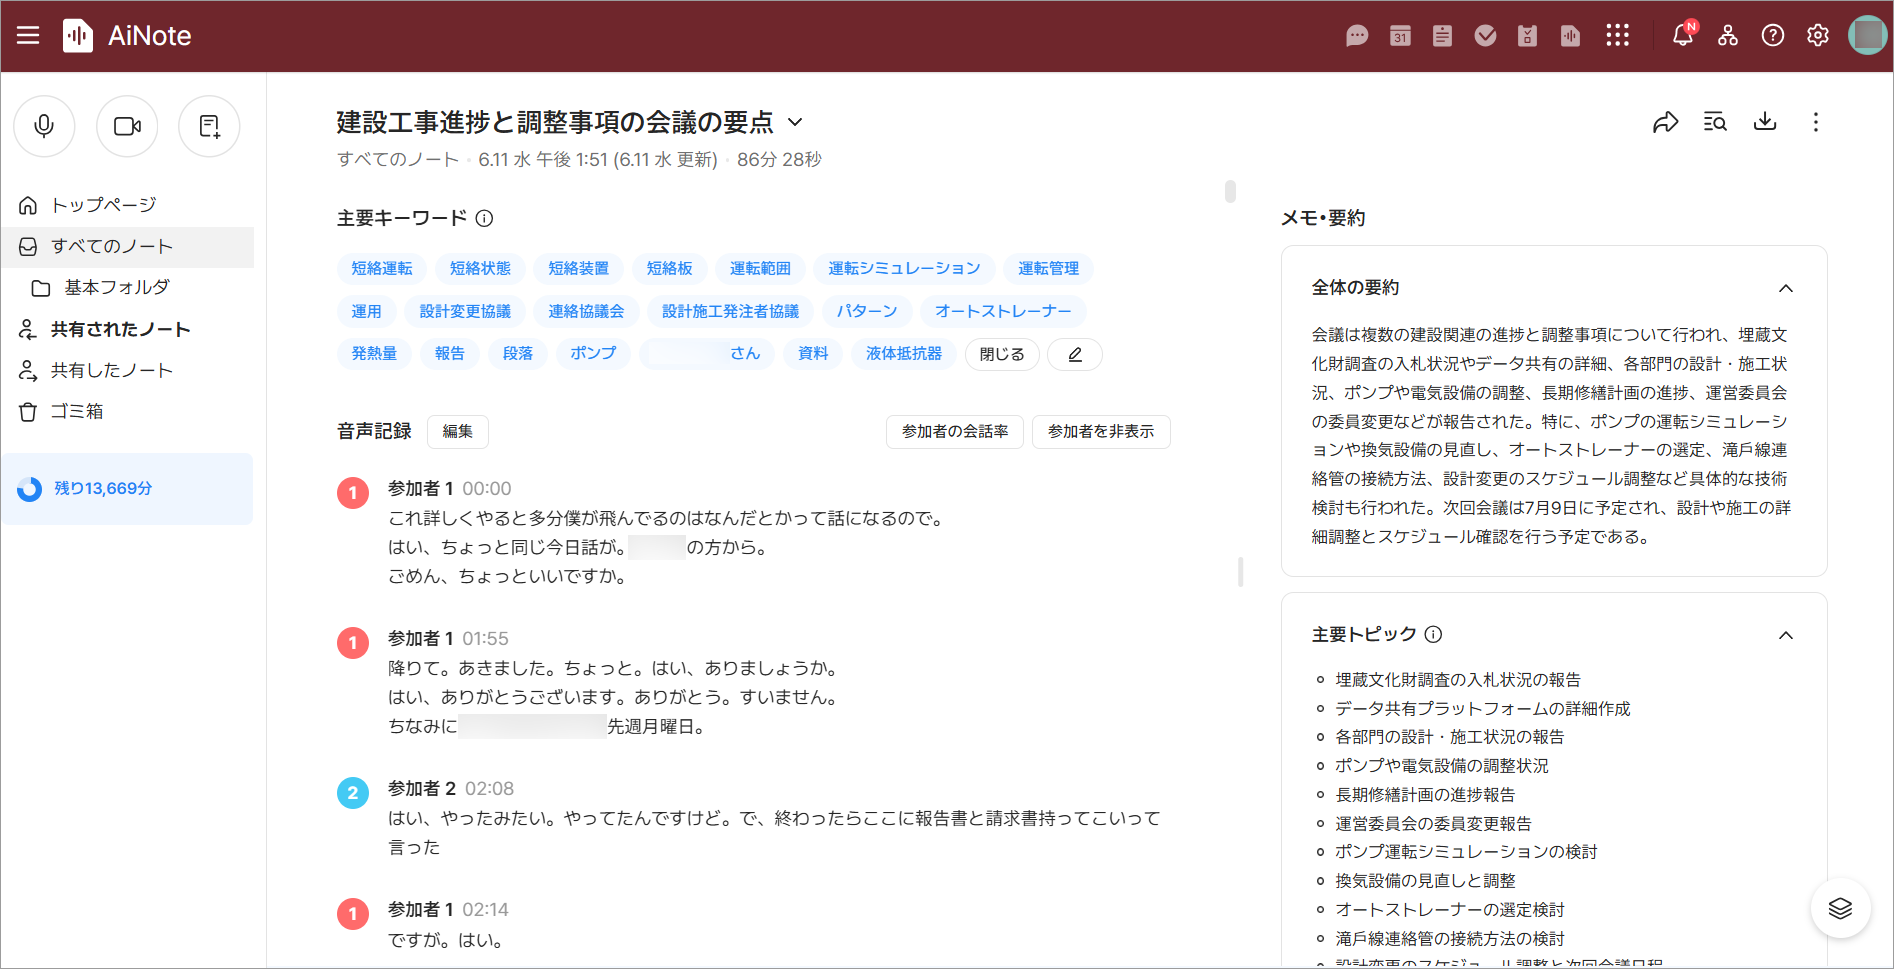The image size is (1894, 969).
Task: Open 共有されたノート in sidebar
Action: 120,329
